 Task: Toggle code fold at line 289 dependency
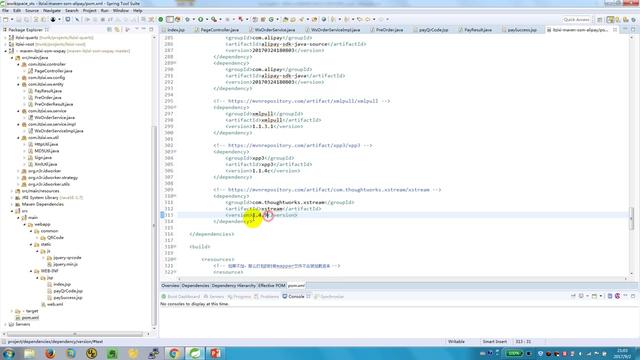point(176,63)
